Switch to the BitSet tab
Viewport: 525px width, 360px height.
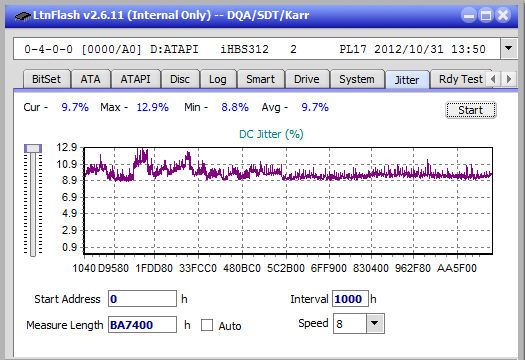coord(47,79)
